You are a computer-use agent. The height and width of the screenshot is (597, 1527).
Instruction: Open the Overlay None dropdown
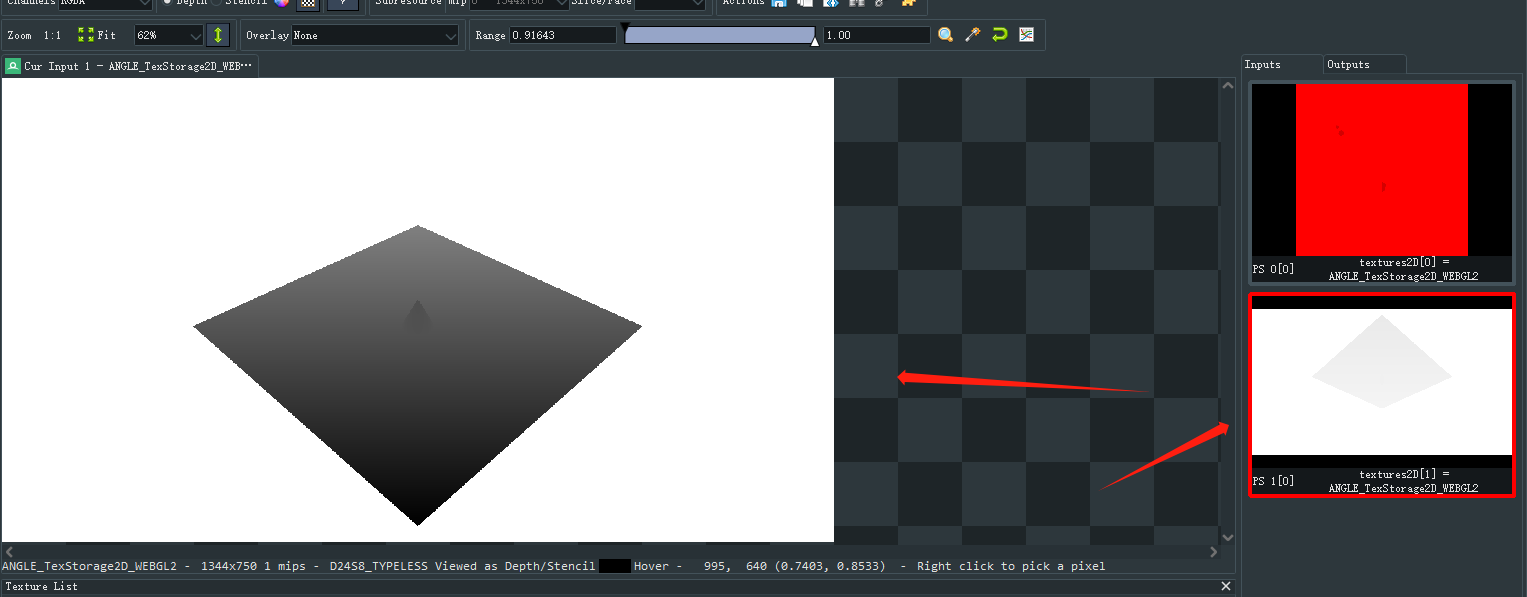coord(375,35)
